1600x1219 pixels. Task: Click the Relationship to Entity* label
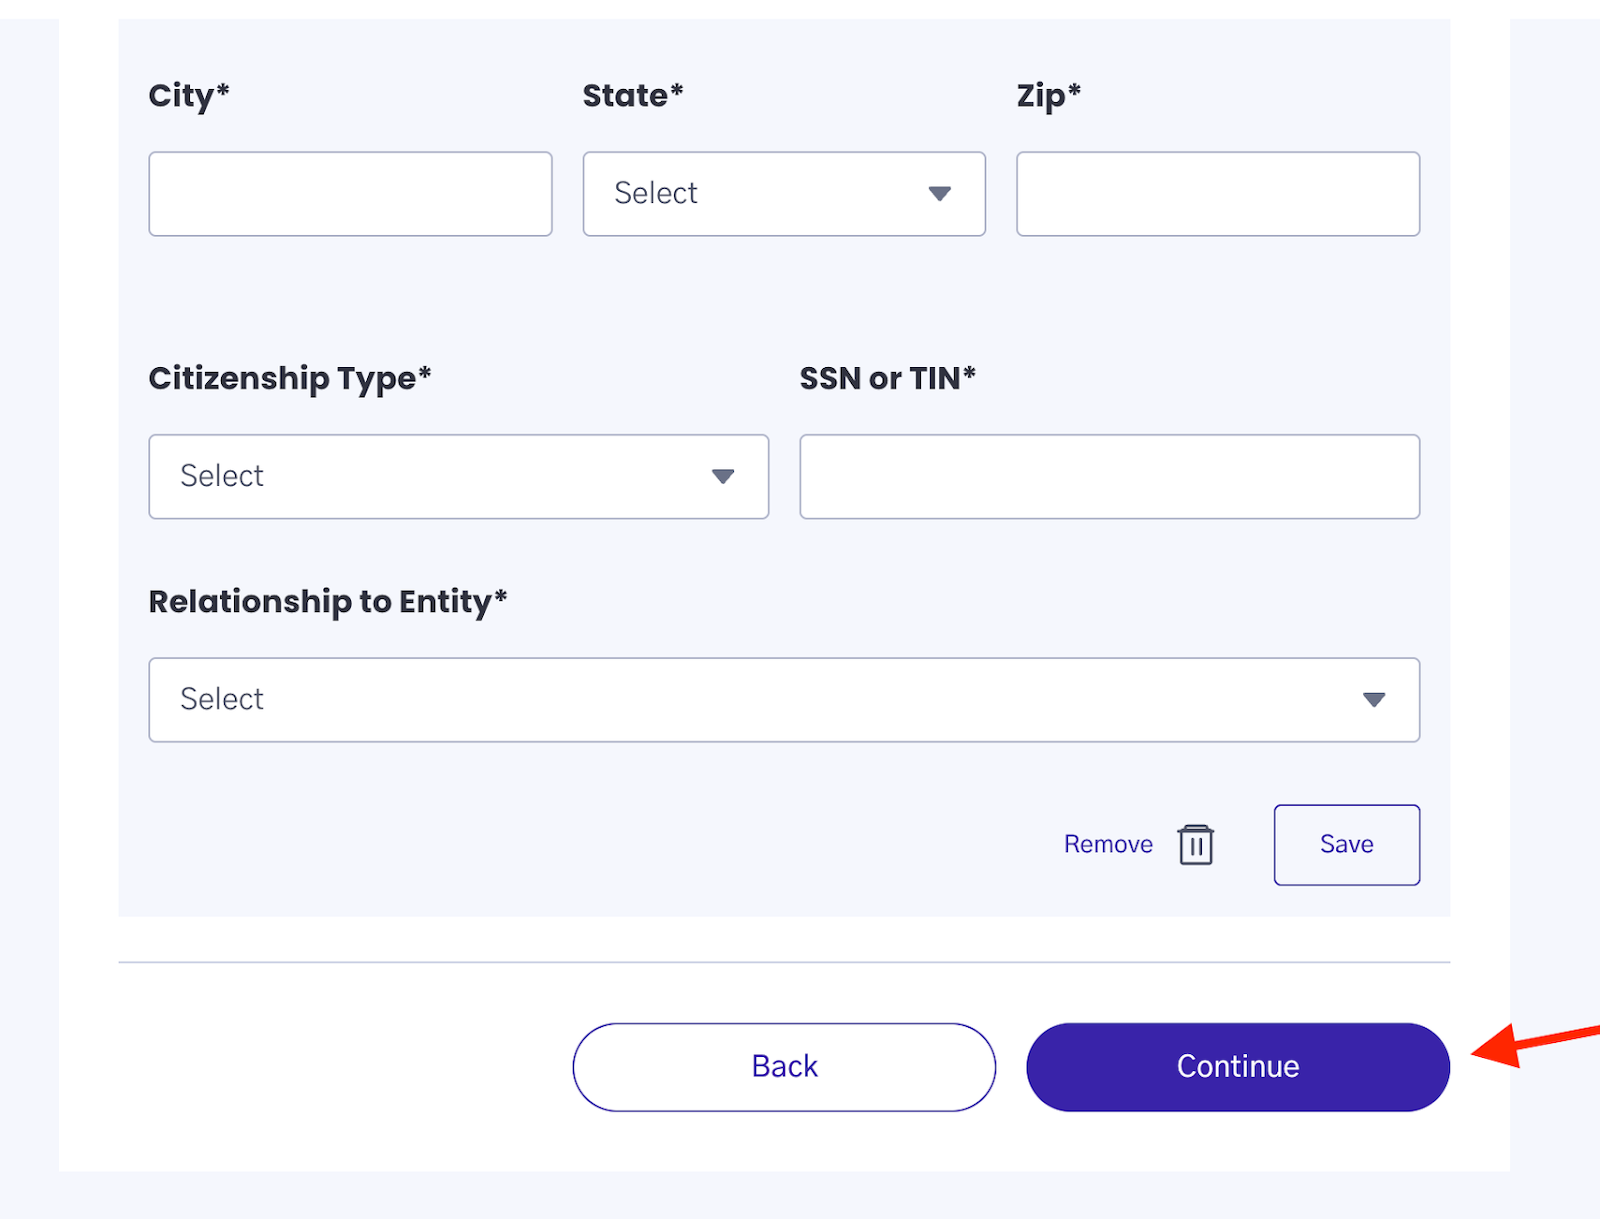point(328,602)
